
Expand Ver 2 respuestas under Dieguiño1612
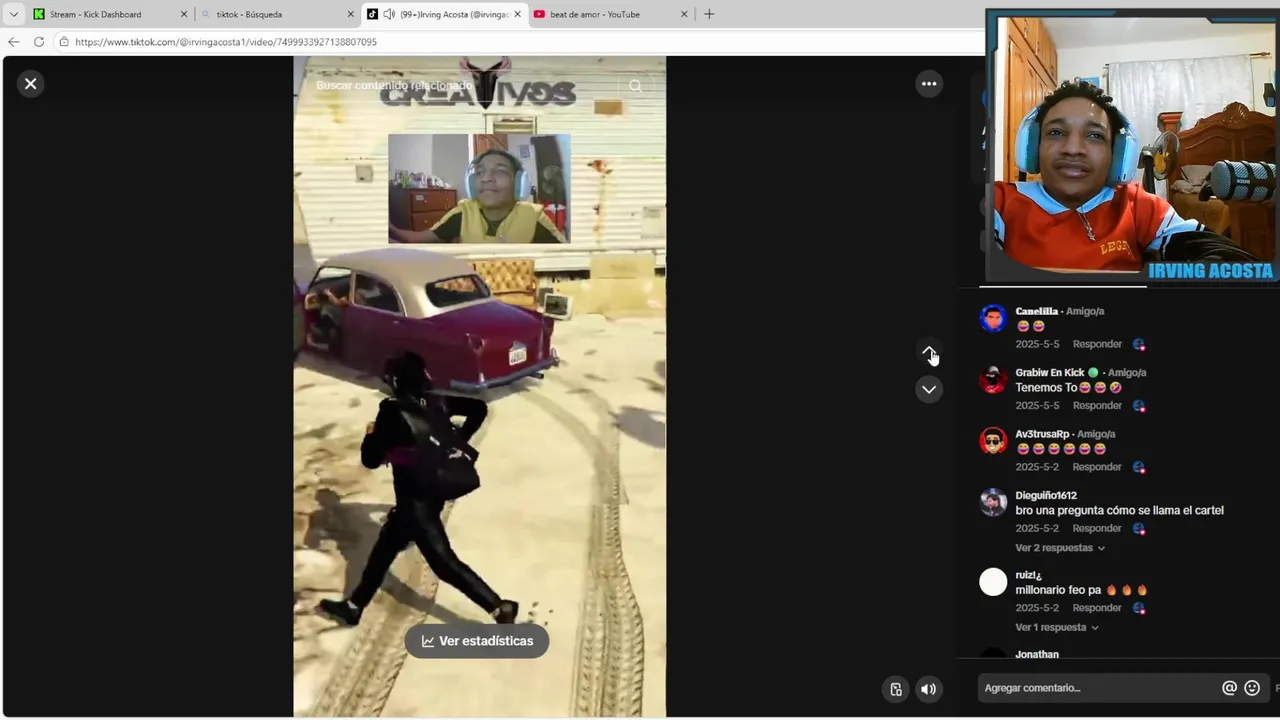1060,548
